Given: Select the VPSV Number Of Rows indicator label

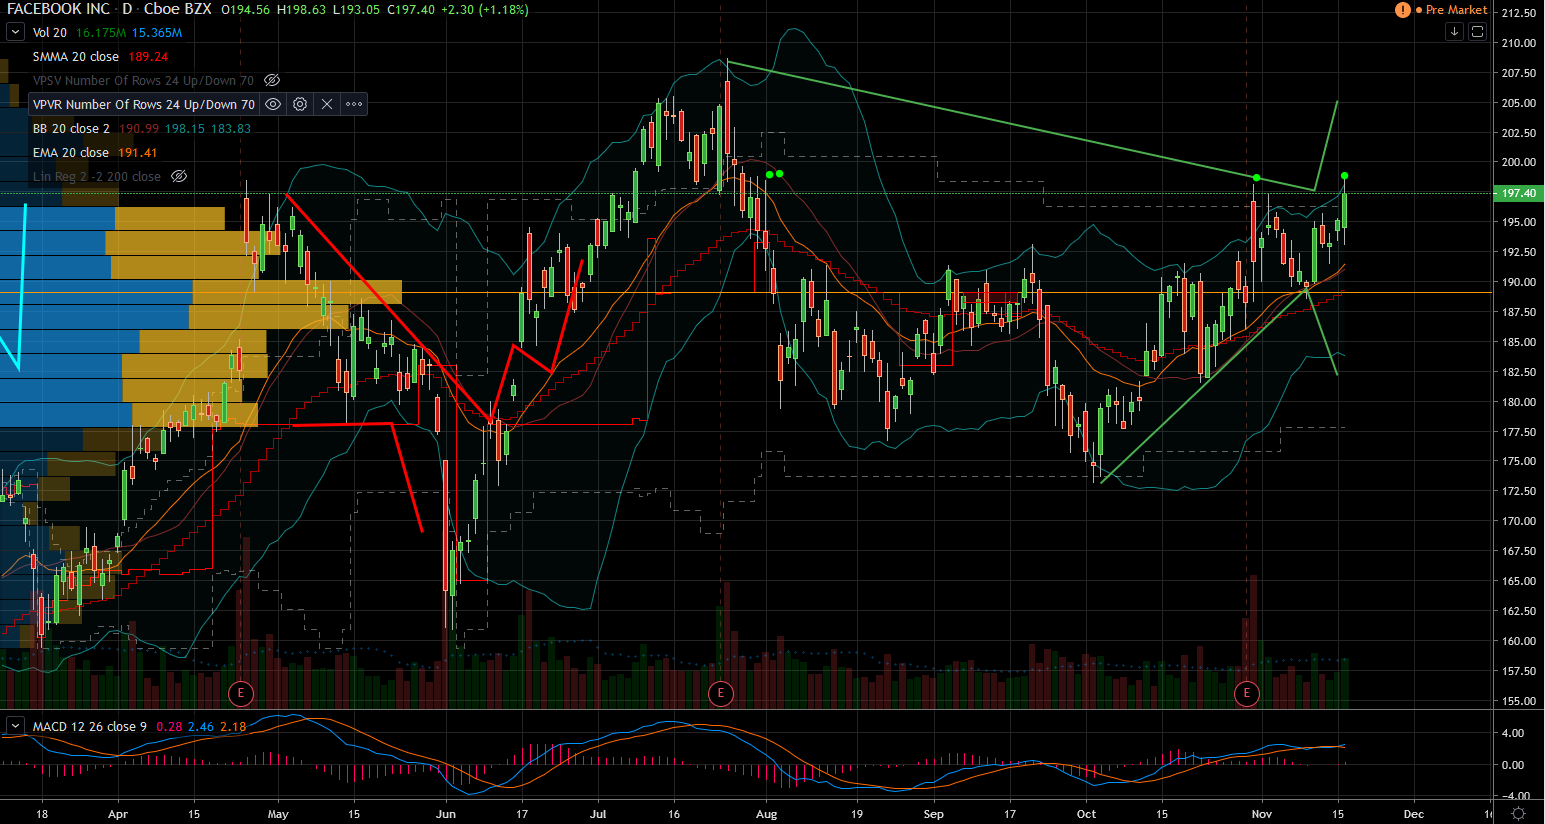Looking at the screenshot, I should coord(143,80).
